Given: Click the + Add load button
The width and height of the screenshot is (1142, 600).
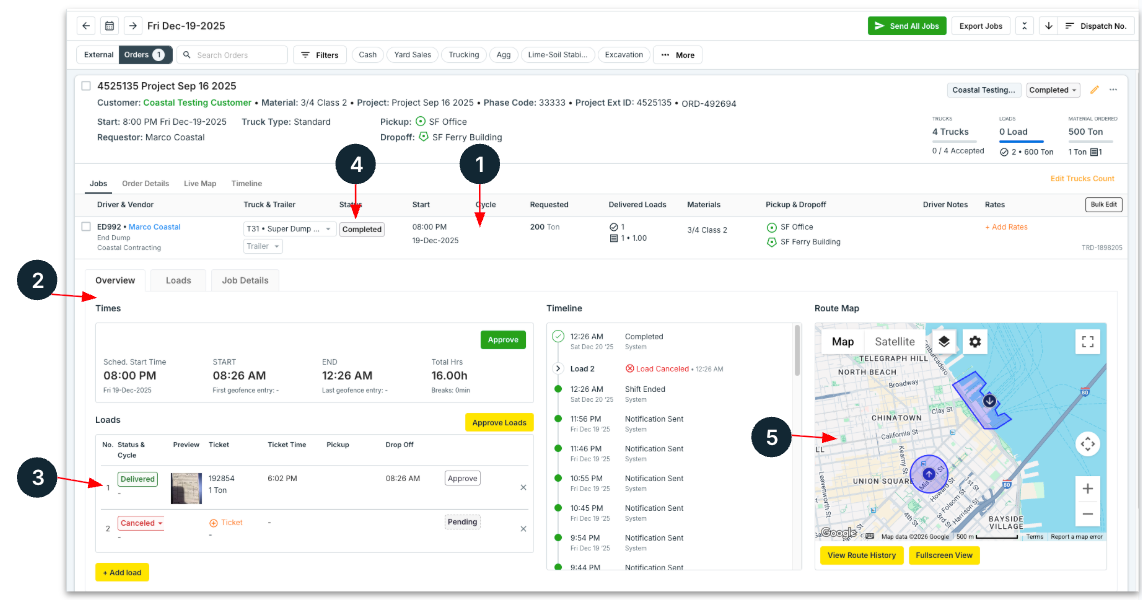Looking at the screenshot, I should [x=122, y=572].
